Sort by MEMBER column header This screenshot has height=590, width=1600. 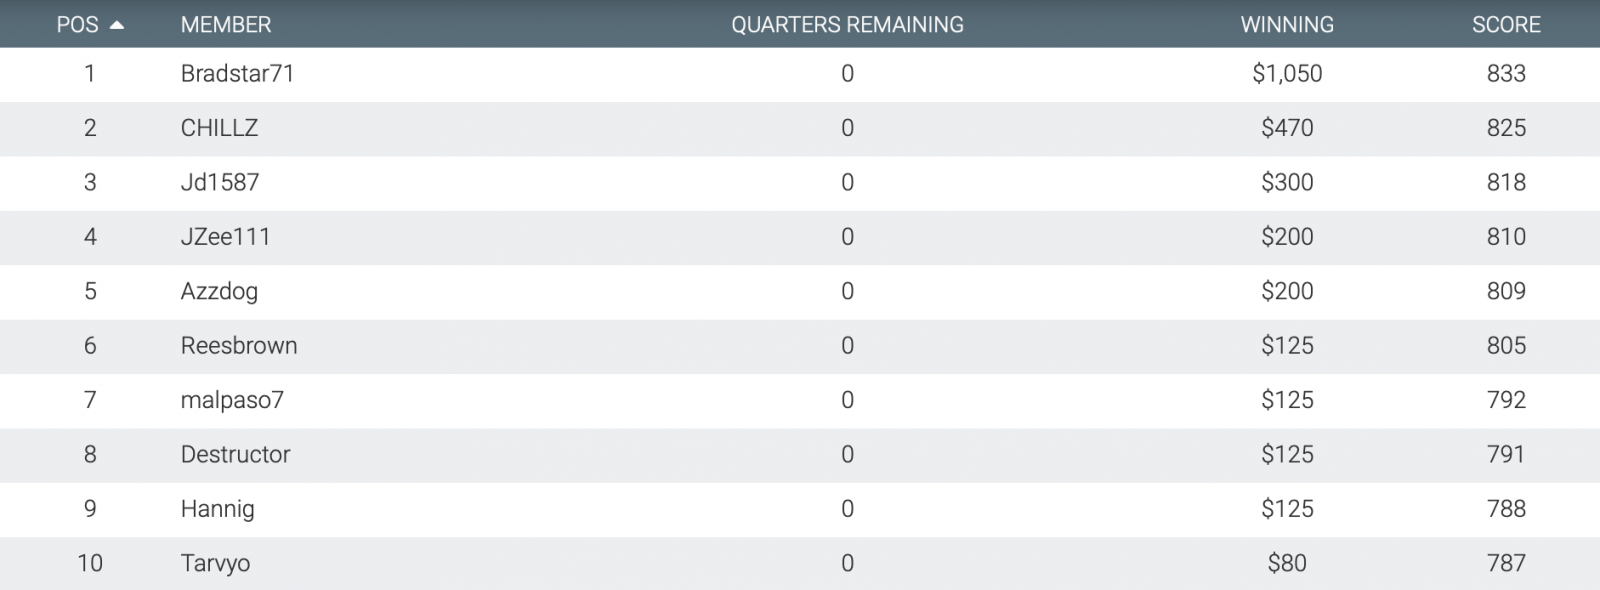point(226,25)
